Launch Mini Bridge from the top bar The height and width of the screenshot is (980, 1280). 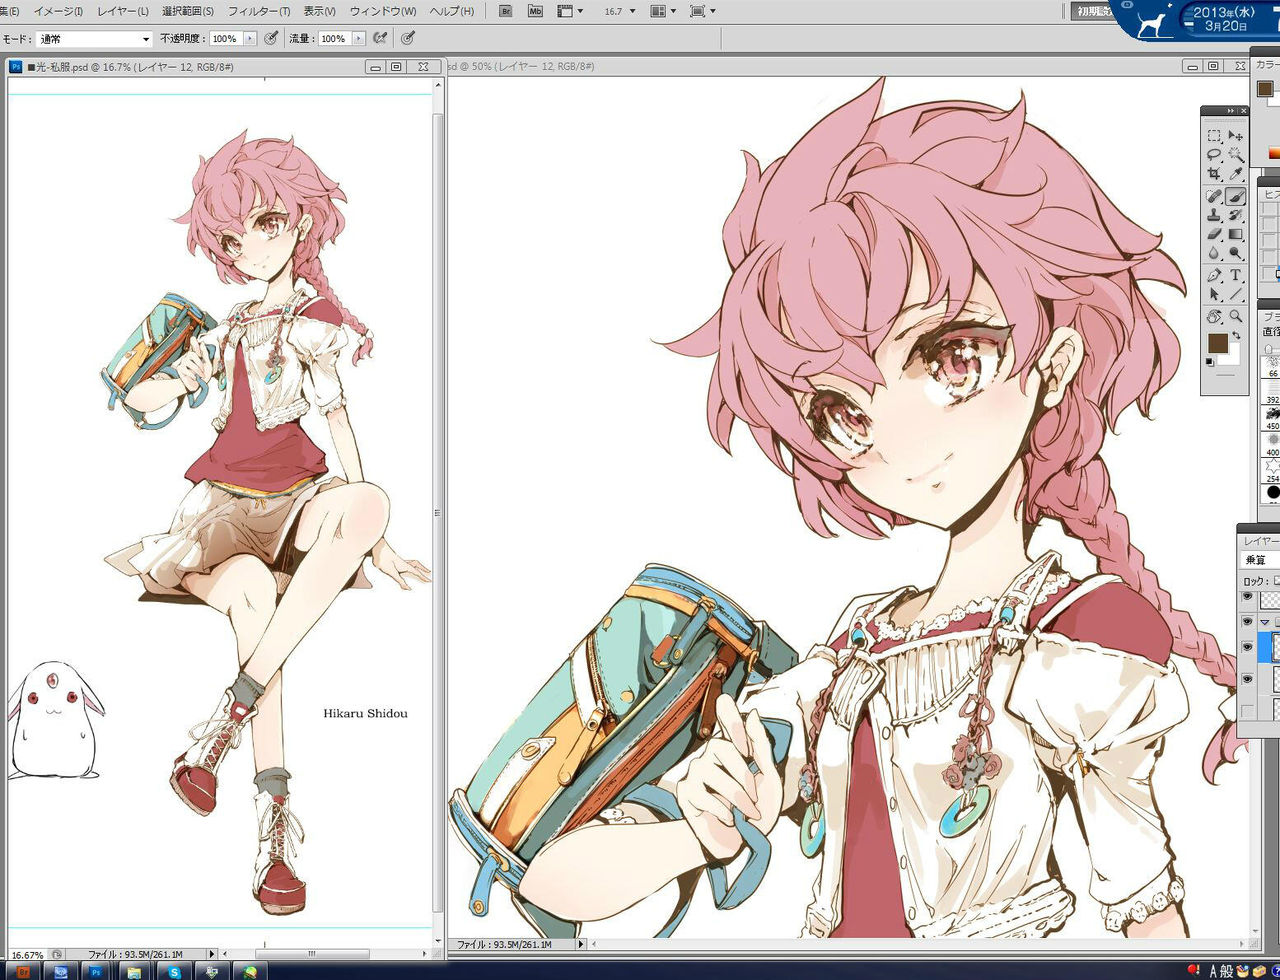tap(535, 11)
